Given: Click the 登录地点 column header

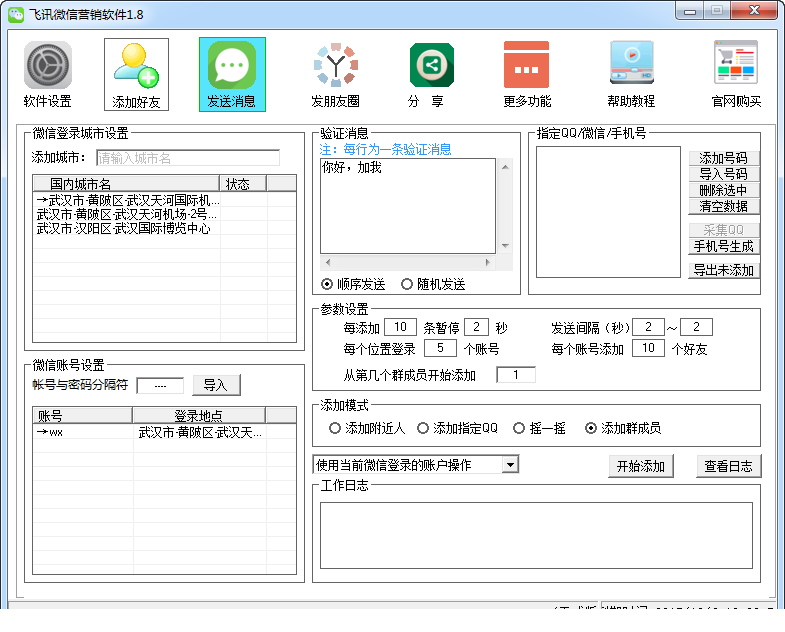Looking at the screenshot, I should pyautogui.click(x=199, y=416).
